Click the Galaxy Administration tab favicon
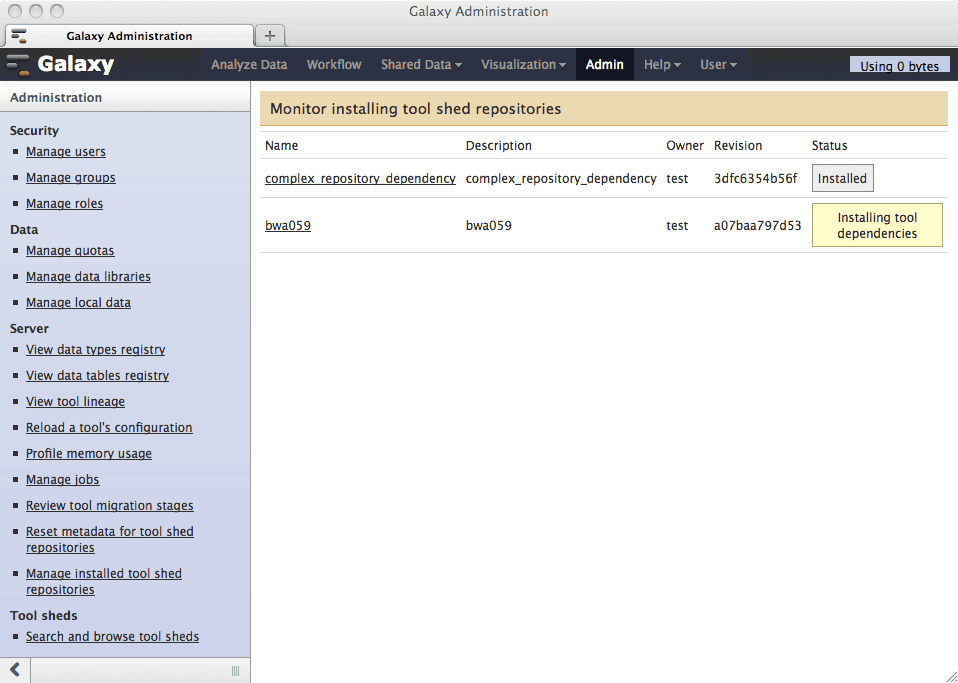The image size is (958, 683). click(19, 36)
